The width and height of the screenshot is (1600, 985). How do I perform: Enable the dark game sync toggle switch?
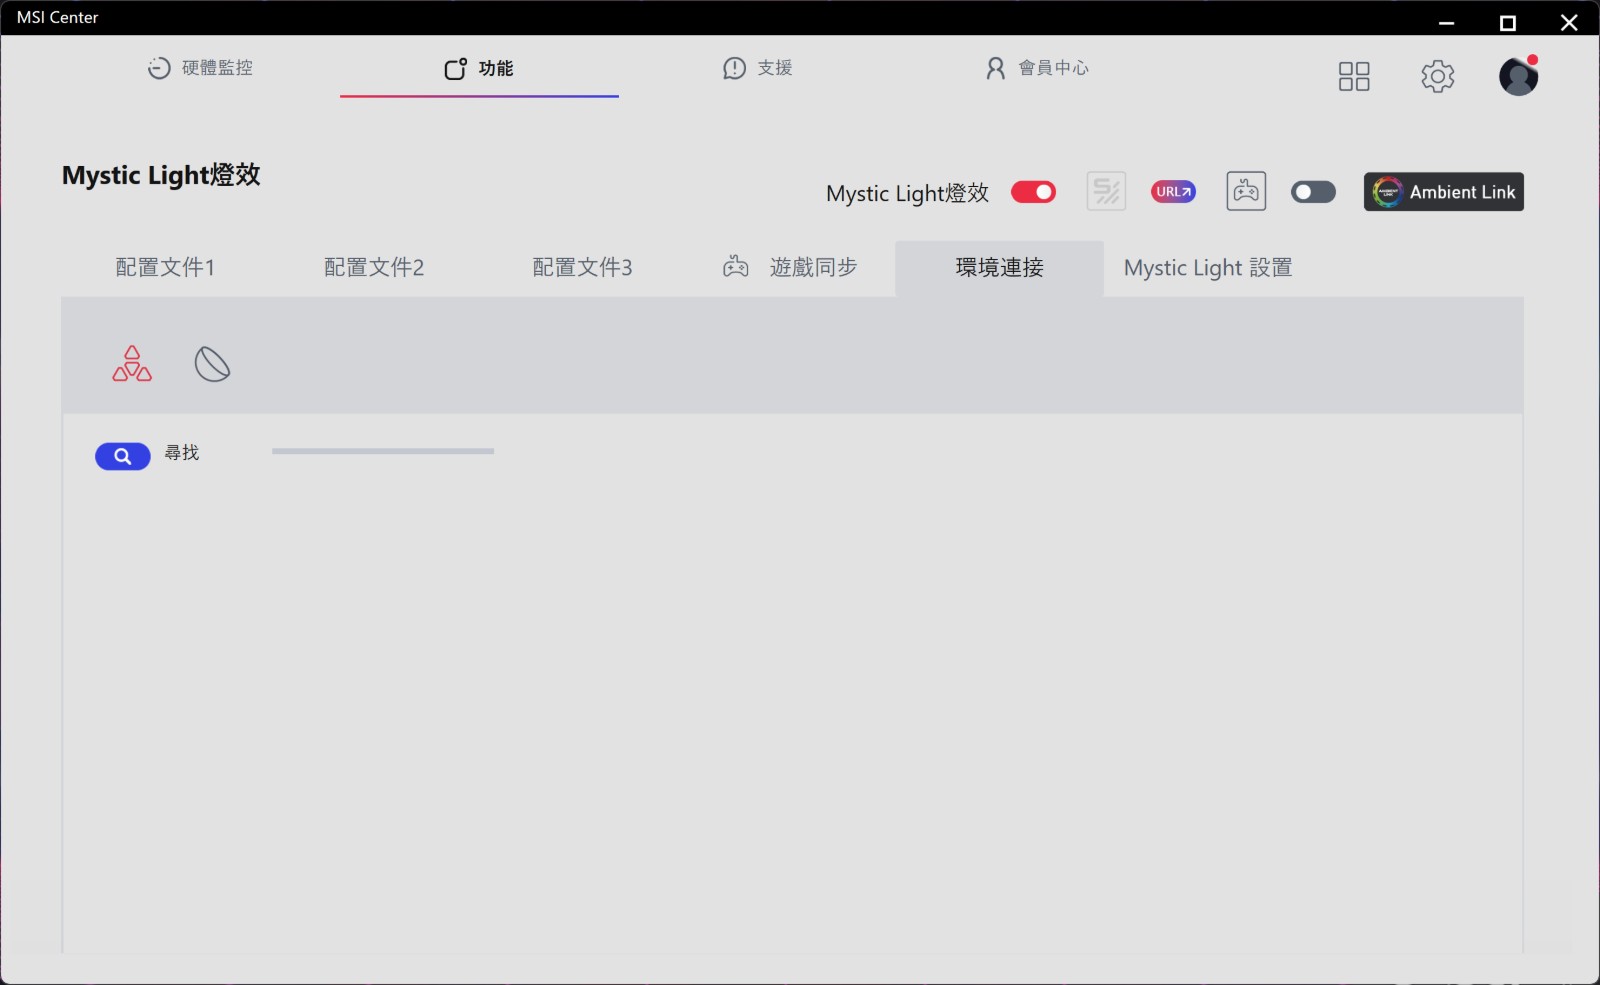tap(1313, 192)
